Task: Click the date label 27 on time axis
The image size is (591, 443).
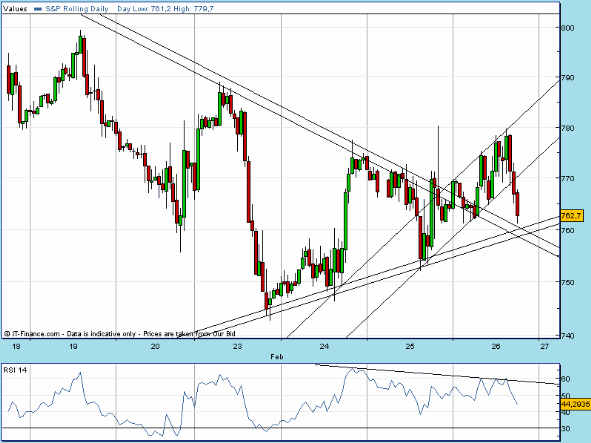Action: (x=545, y=346)
